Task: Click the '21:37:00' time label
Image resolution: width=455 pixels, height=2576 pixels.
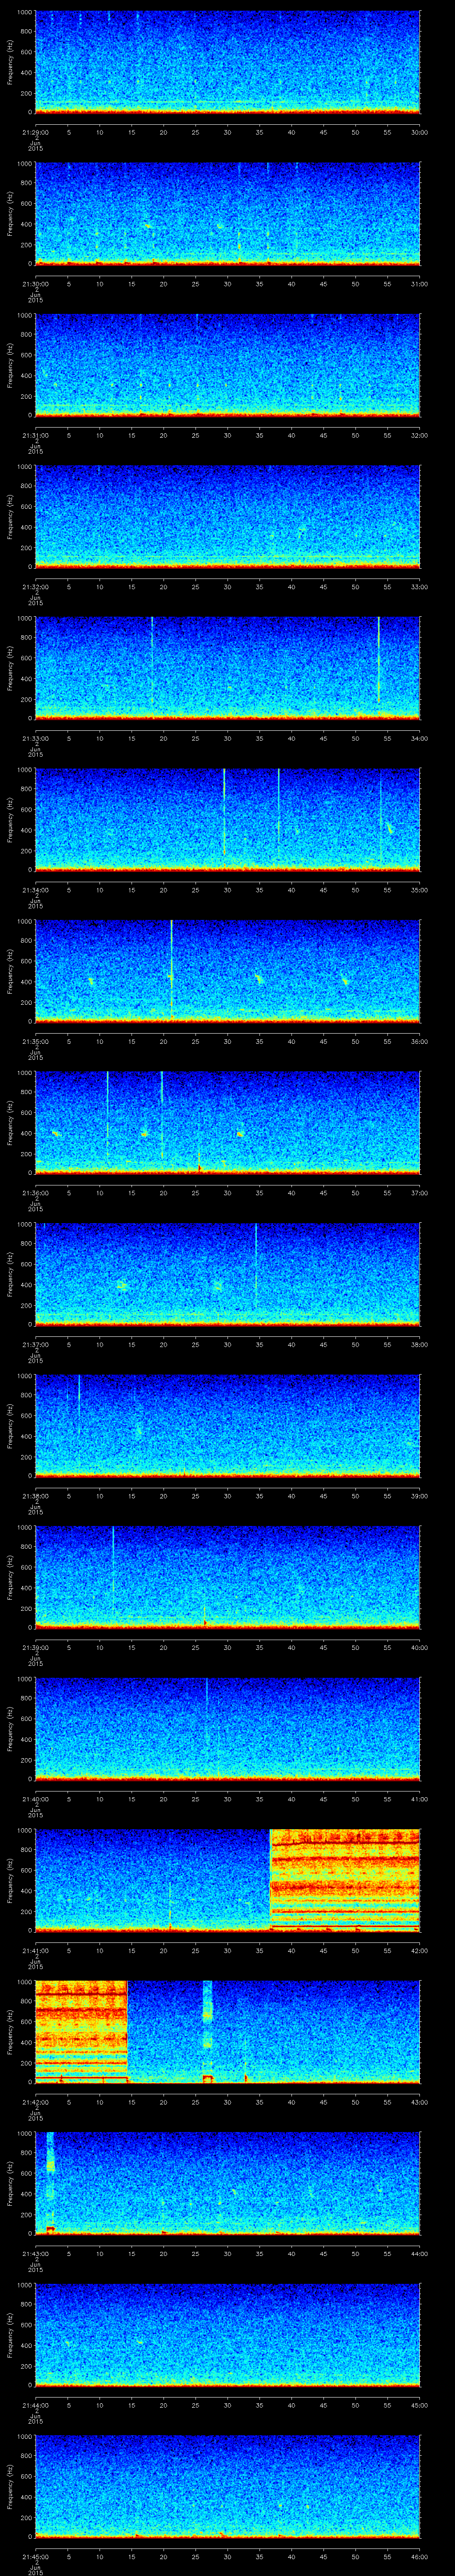Action: click(35, 1344)
